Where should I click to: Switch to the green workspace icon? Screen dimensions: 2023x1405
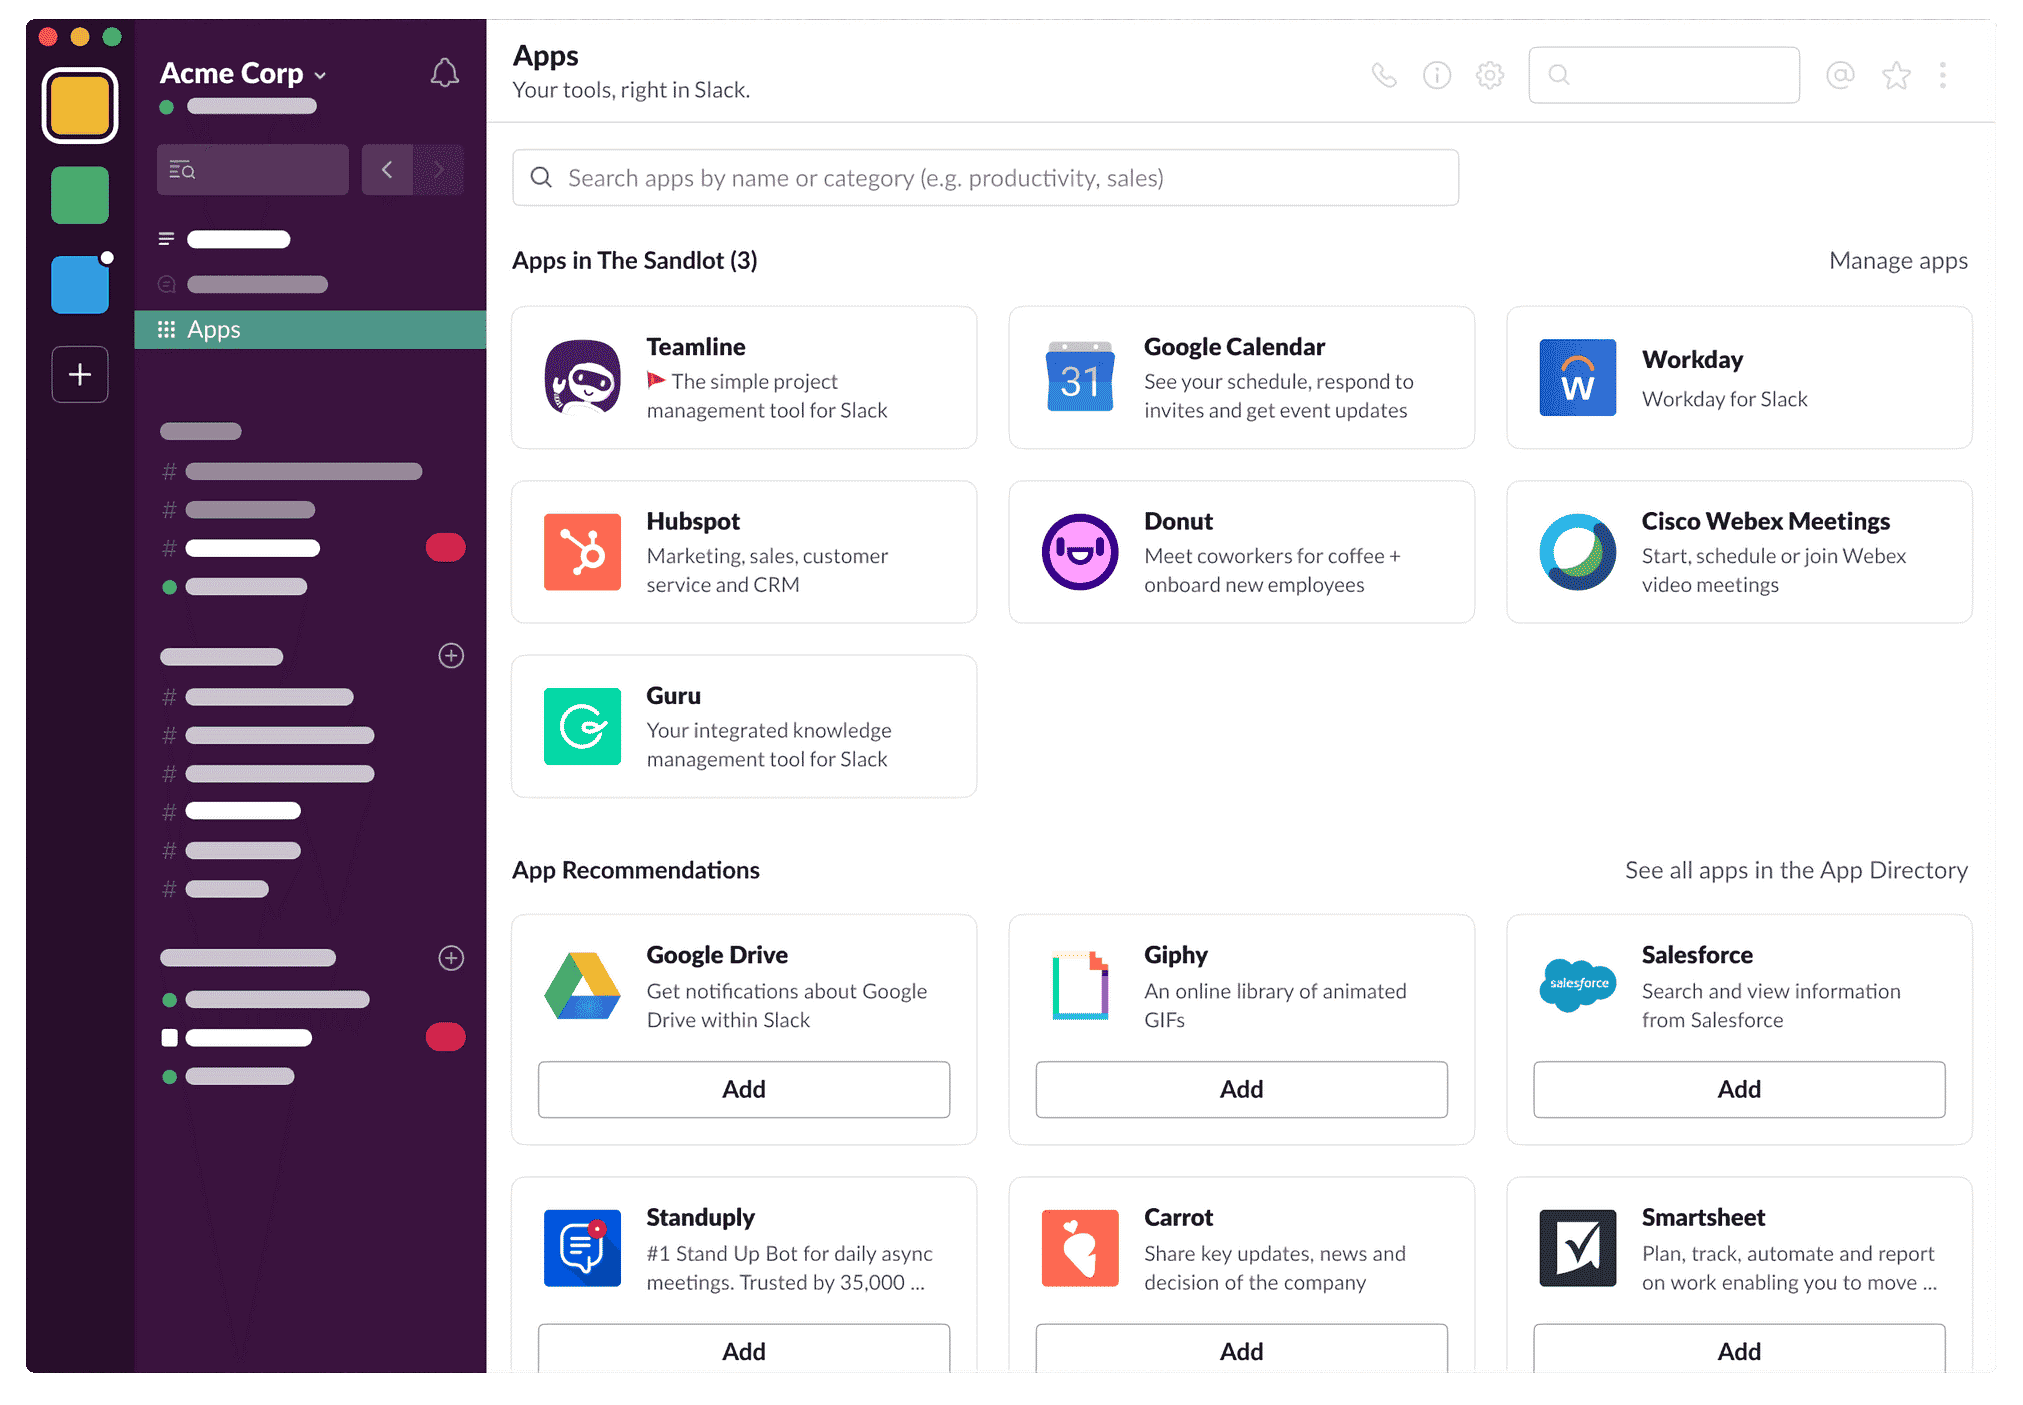pyautogui.click(x=80, y=195)
